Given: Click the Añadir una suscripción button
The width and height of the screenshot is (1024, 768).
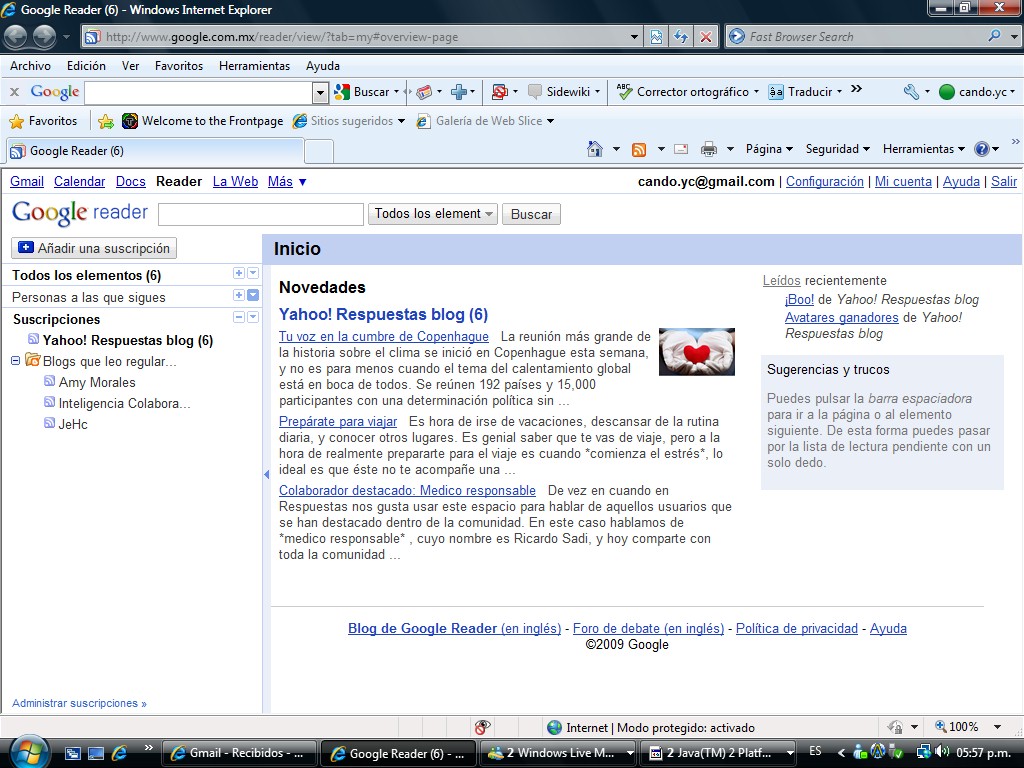Looking at the screenshot, I should point(94,248).
